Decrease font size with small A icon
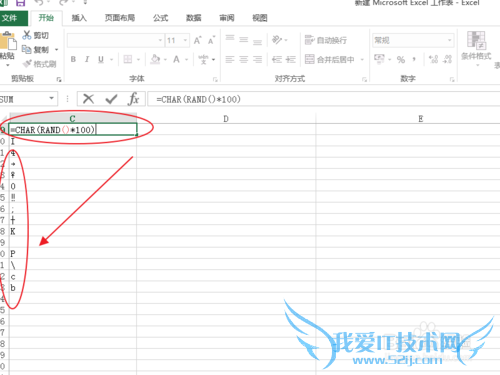The width and height of the screenshot is (500, 375). (211, 40)
